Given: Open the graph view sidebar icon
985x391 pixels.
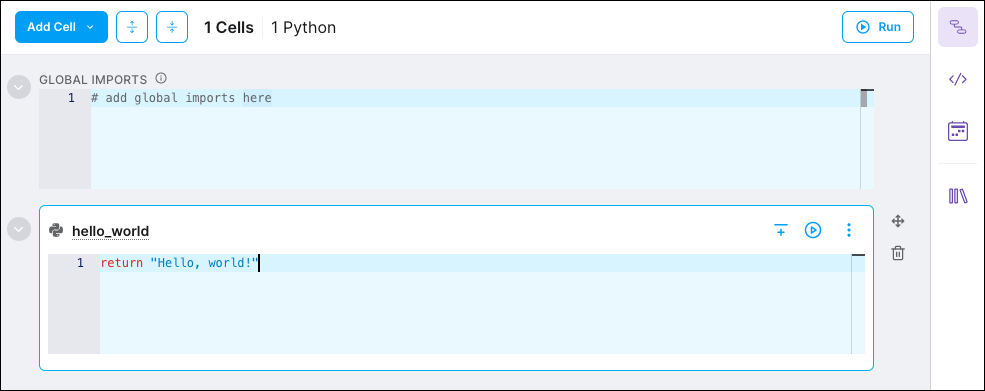Looking at the screenshot, I should tap(957, 27).
